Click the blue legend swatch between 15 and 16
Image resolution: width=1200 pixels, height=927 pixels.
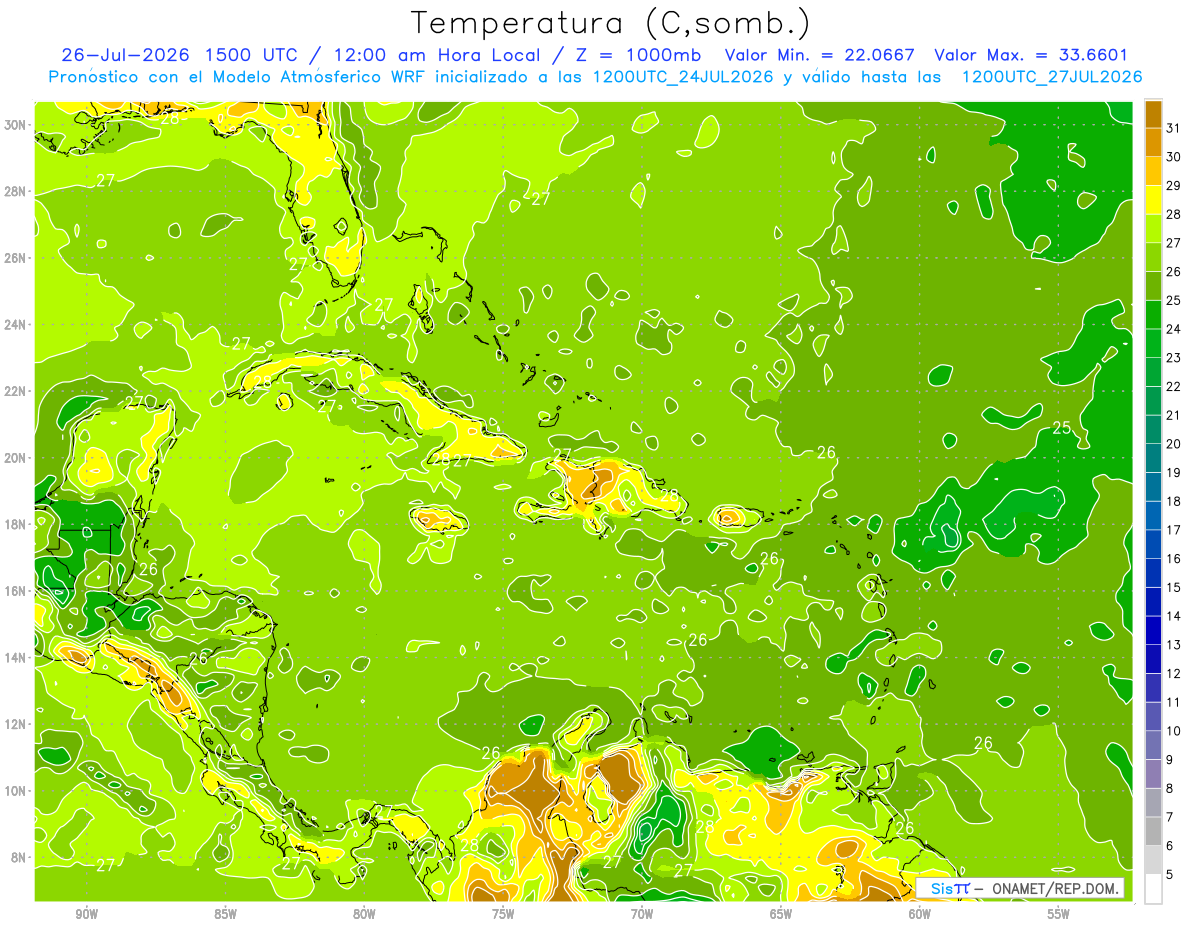(1153, 572)
